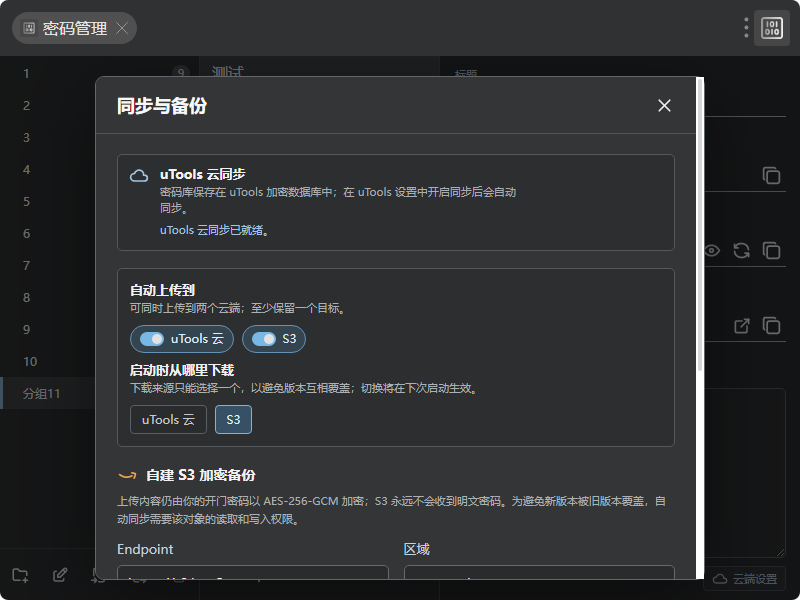Select group 6 in the sidebar
The height and width of the screenshot is (600, 800).
pos(47,234)
